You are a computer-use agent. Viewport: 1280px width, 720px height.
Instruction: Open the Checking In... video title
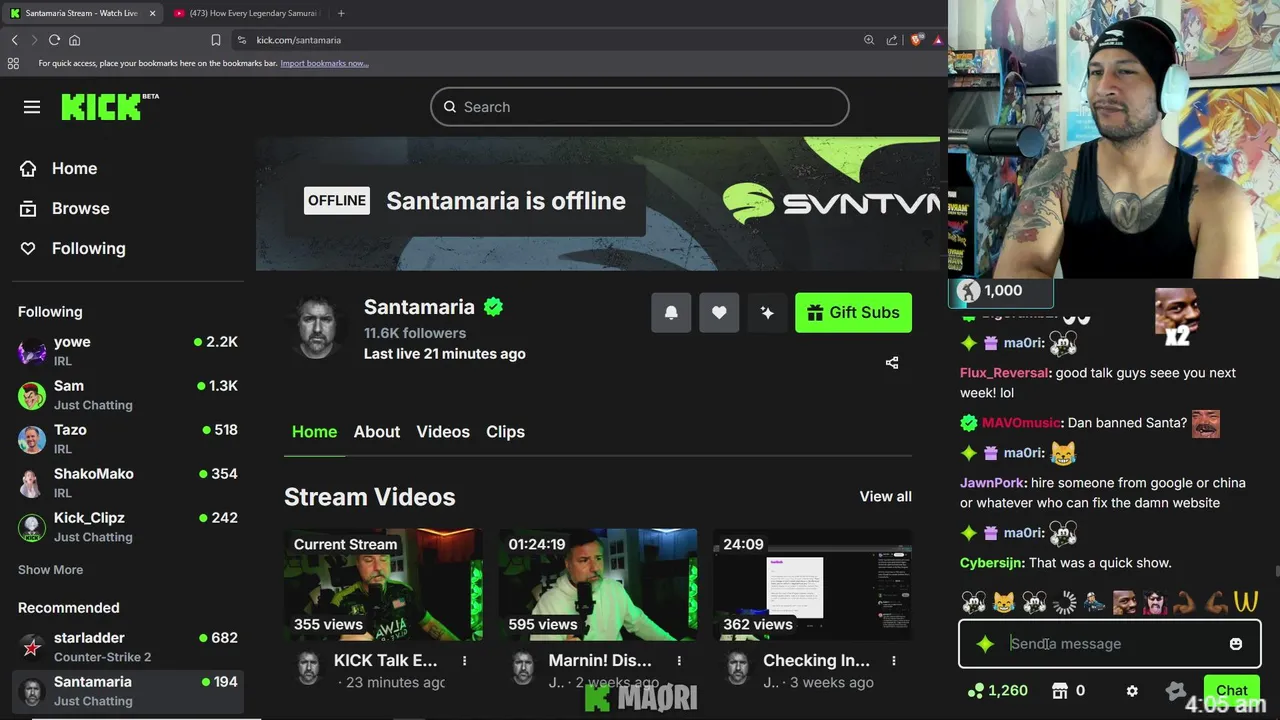click(816, 660)
